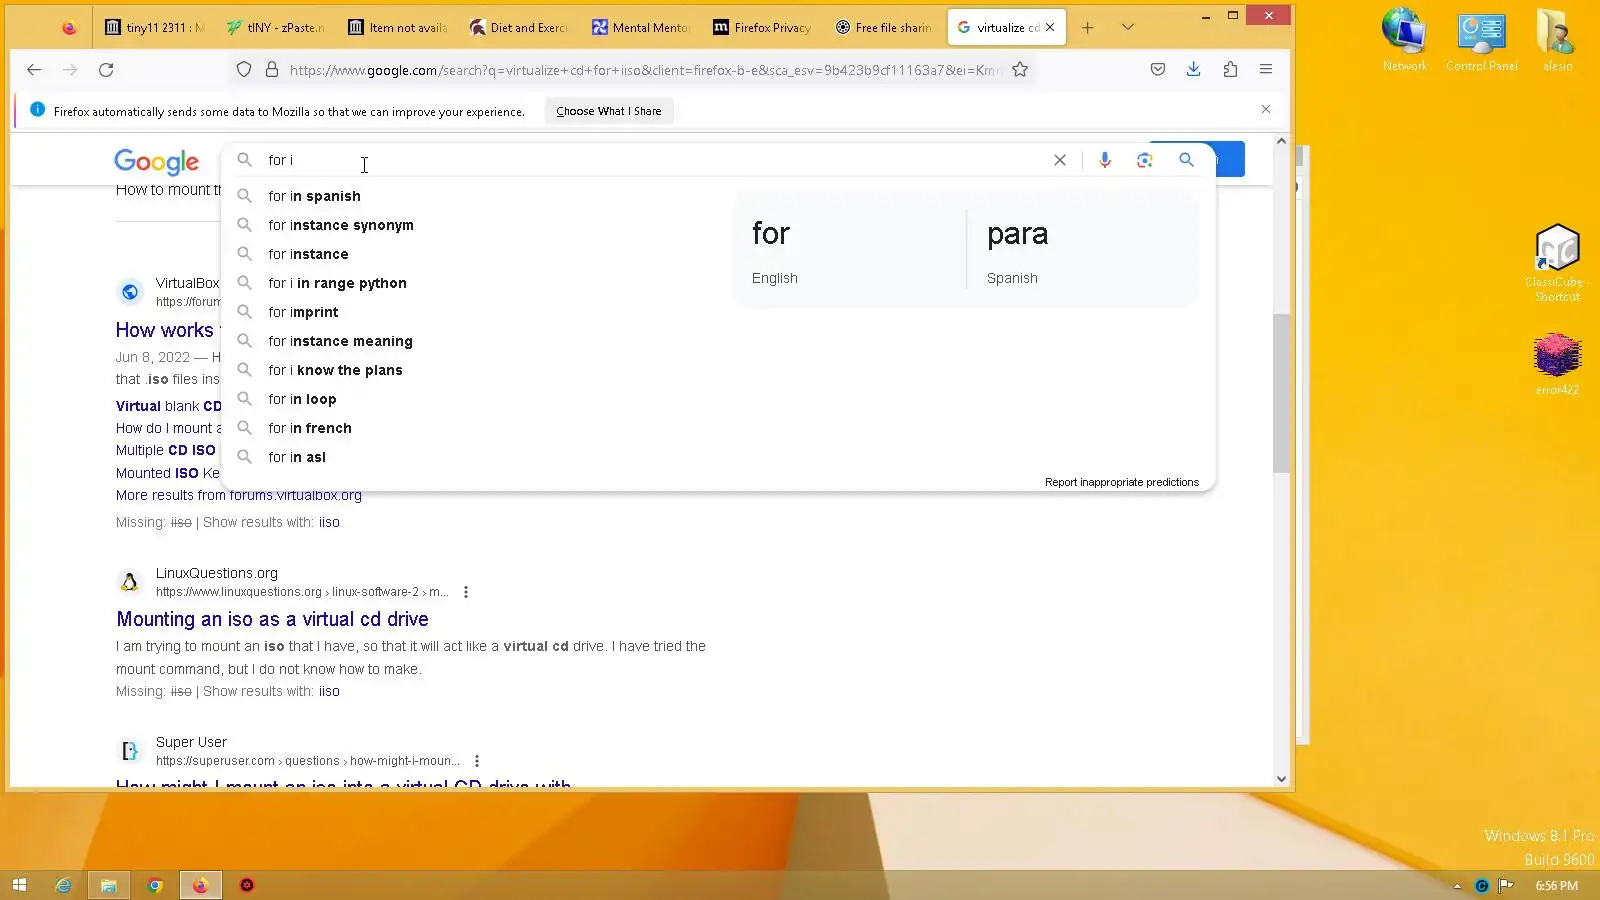Expand the list all tabs dropdown
The image size is (1600, 900).
pyautogui.click(x=1128, y=28)
